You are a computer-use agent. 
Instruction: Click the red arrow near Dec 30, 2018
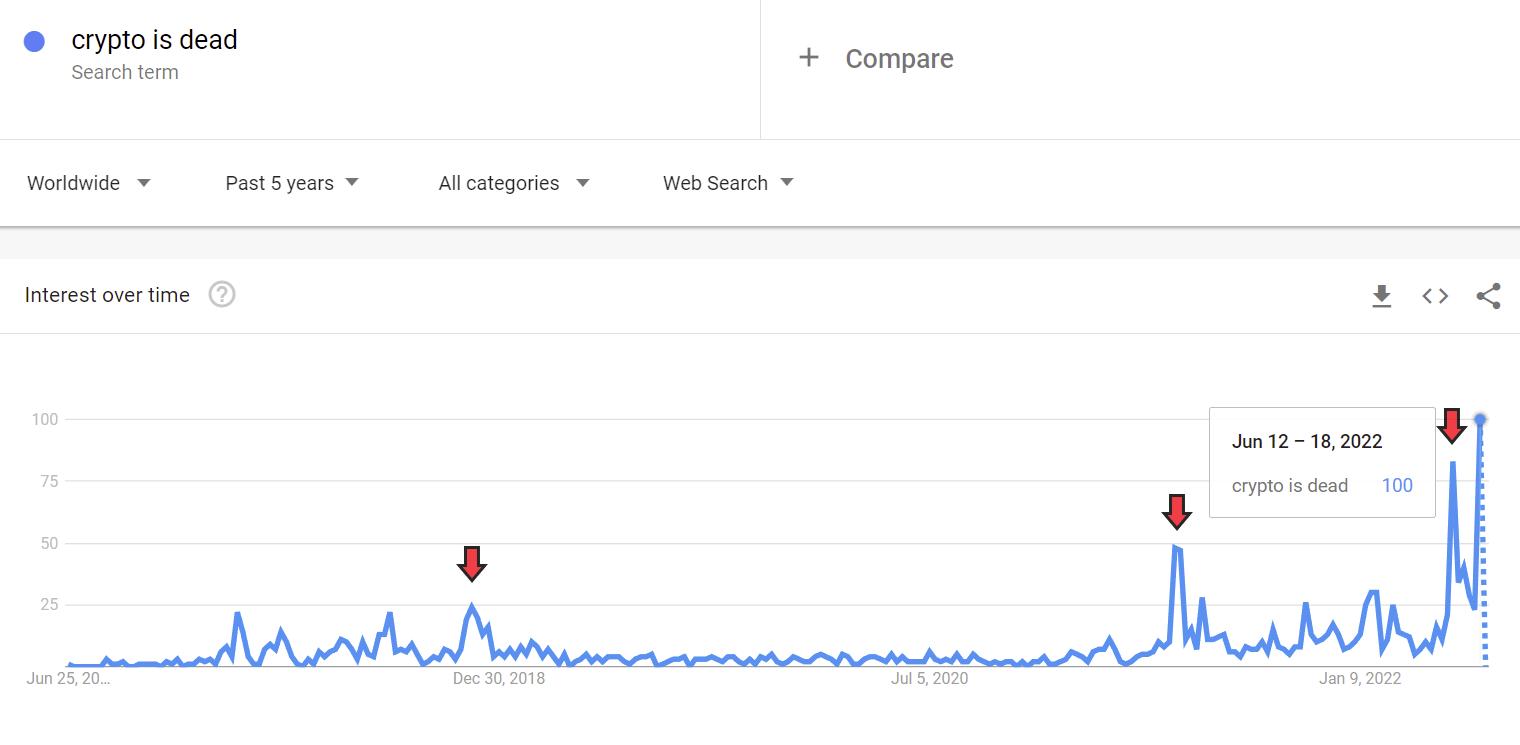[x=472, y=563]
